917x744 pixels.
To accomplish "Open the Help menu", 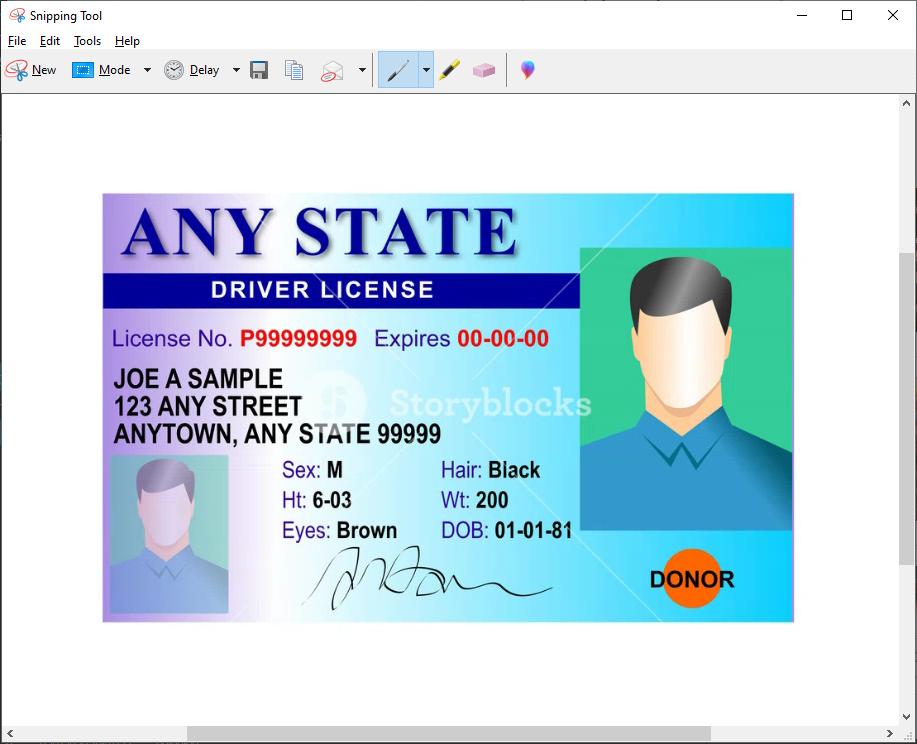I will pos(127,41).
